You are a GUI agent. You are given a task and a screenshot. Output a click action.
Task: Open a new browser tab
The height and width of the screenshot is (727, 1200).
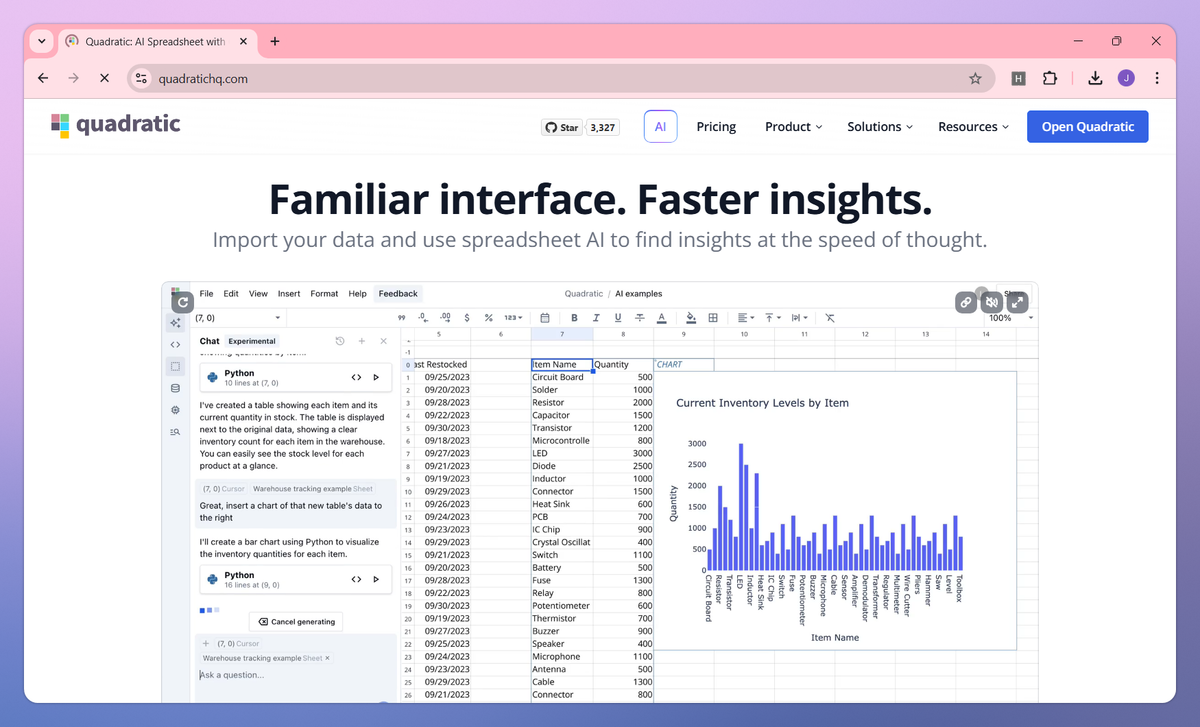pyautogui.click(x=275, y=41)
